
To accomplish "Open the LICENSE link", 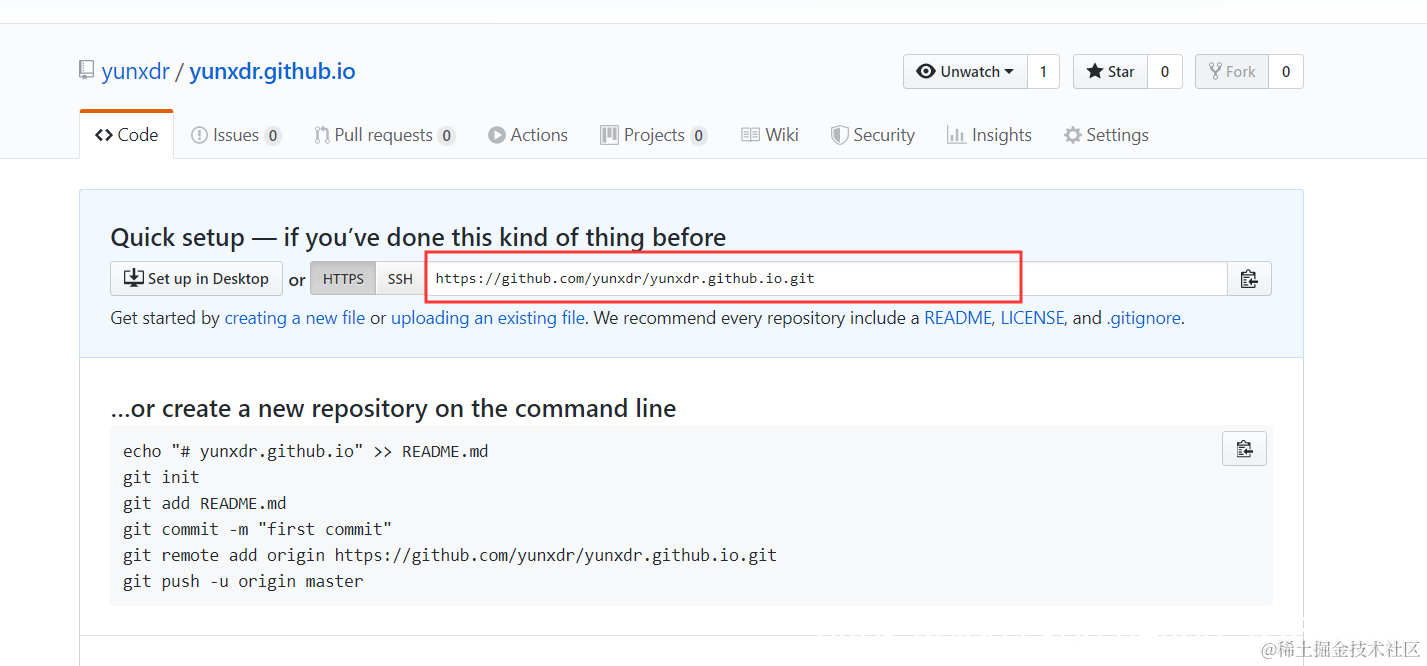I will click(1032, 318).
